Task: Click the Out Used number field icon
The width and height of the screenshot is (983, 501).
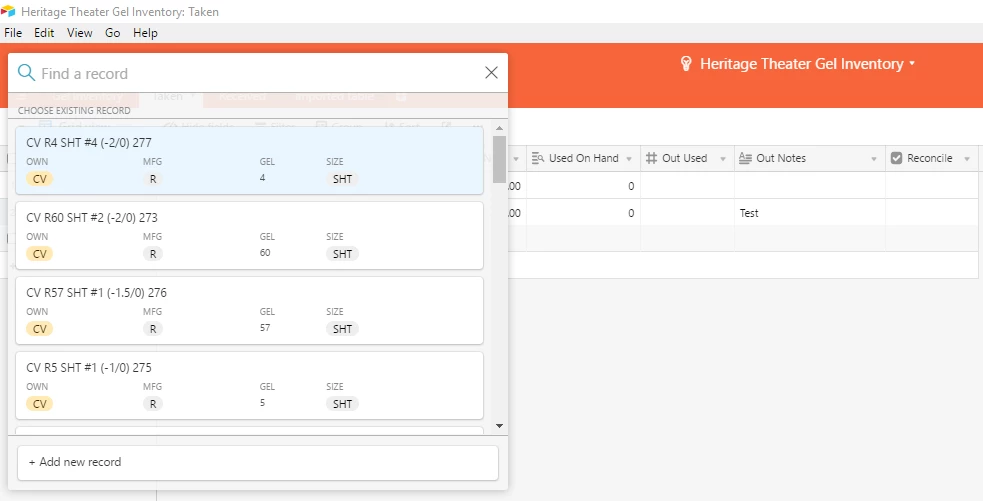Action: (x=651, y=158)
